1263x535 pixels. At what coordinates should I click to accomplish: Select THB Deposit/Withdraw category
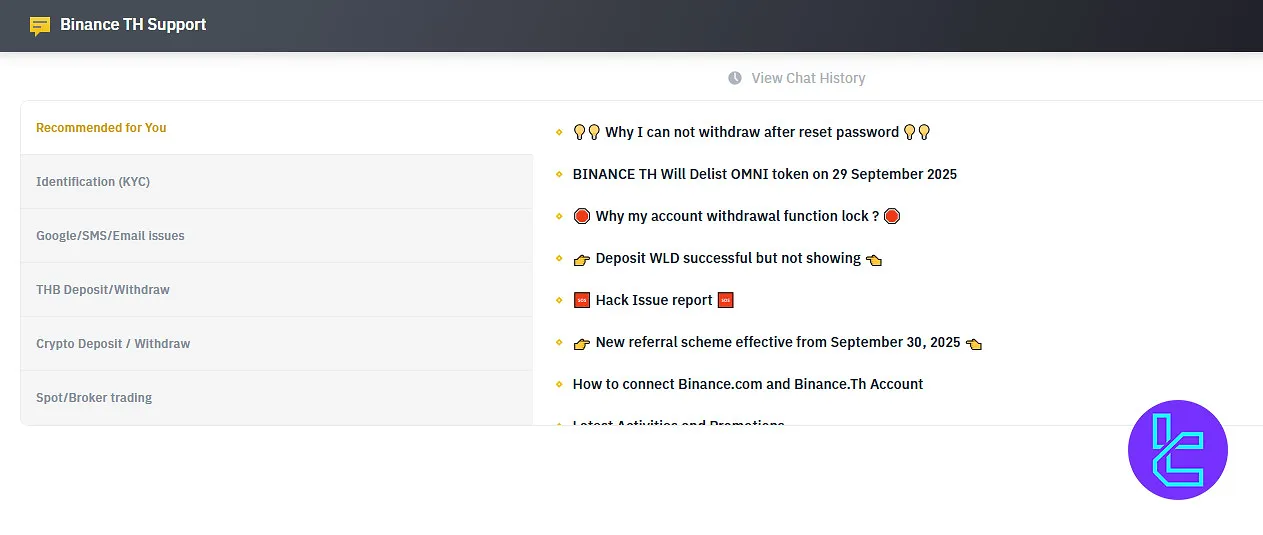click(103, 290)
